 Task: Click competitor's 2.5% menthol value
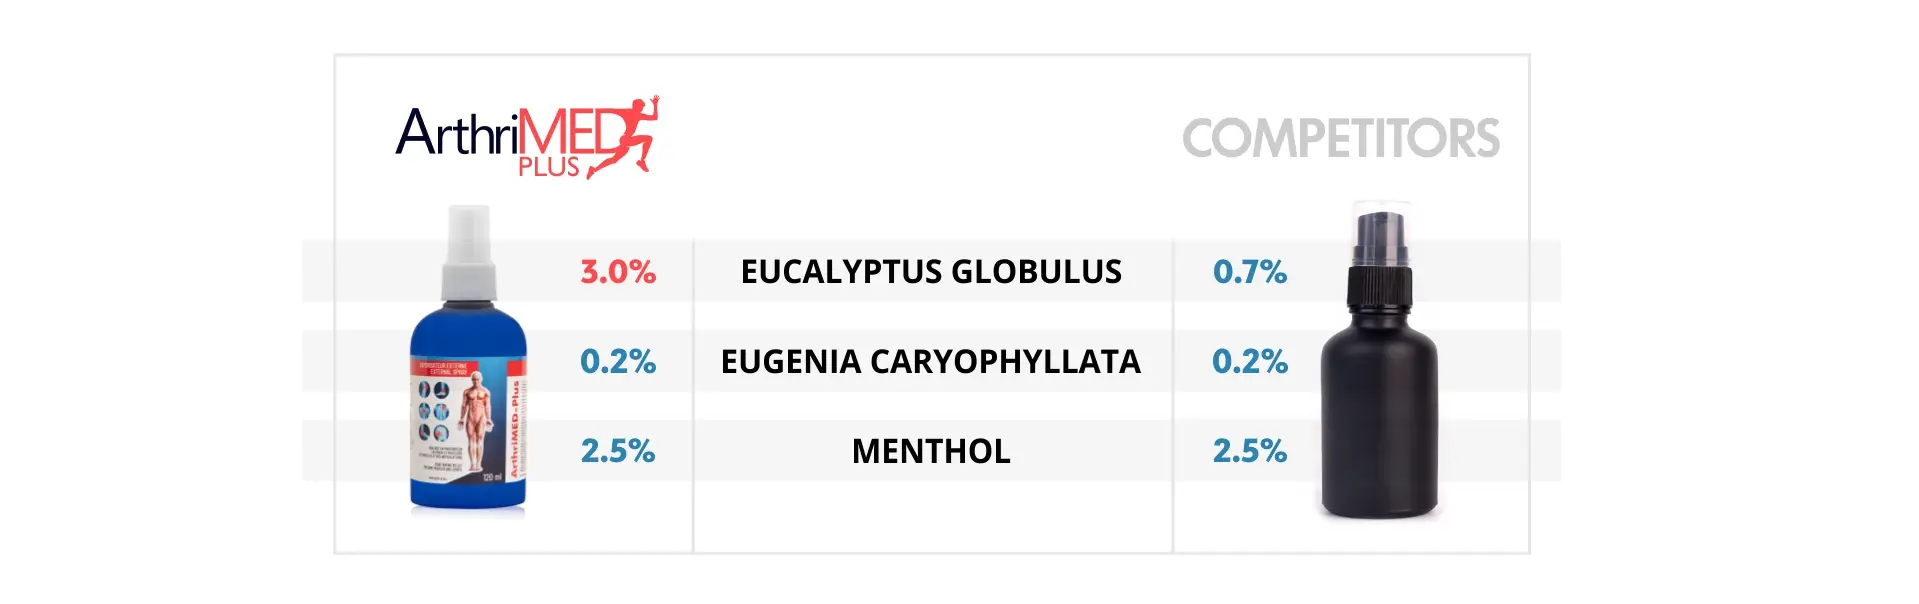click(x=1250, y=451)
